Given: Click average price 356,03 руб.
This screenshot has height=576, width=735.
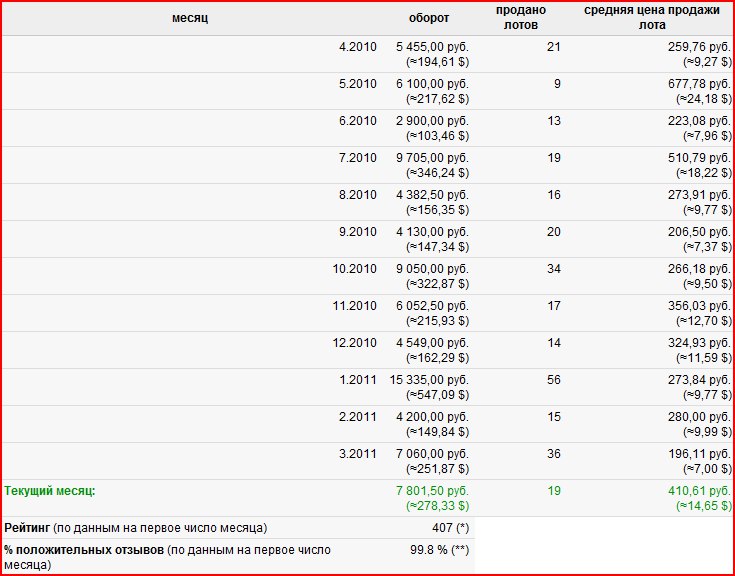Looking at the screenshot, I should [699, 306].
